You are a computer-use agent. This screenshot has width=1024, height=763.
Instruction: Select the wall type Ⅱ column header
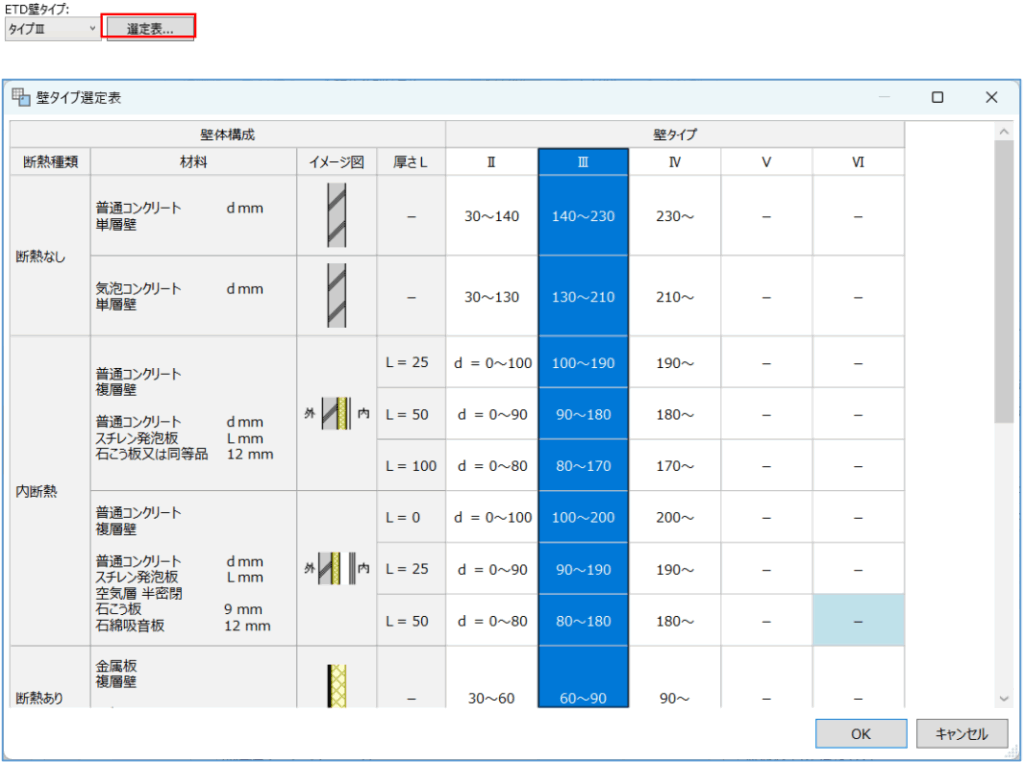[491, 162]
